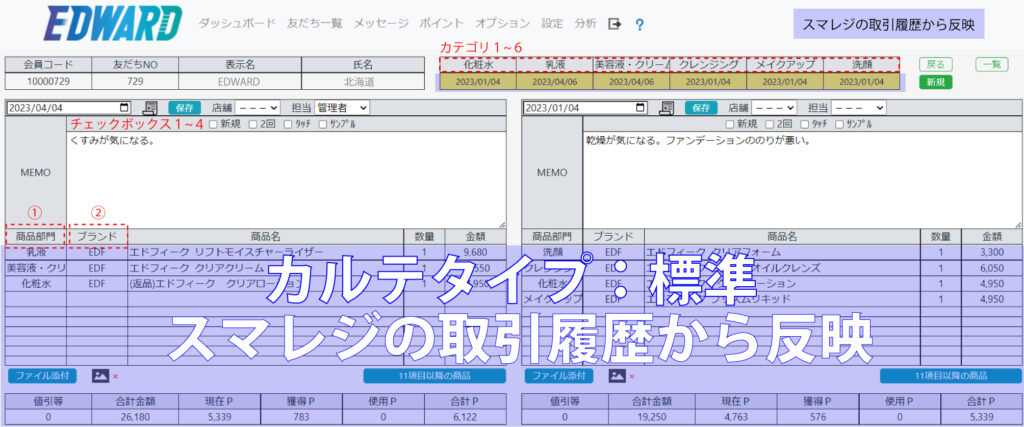
Task: Click the register icon beside the 2023/04/04 date
Action: coord(150,107)
